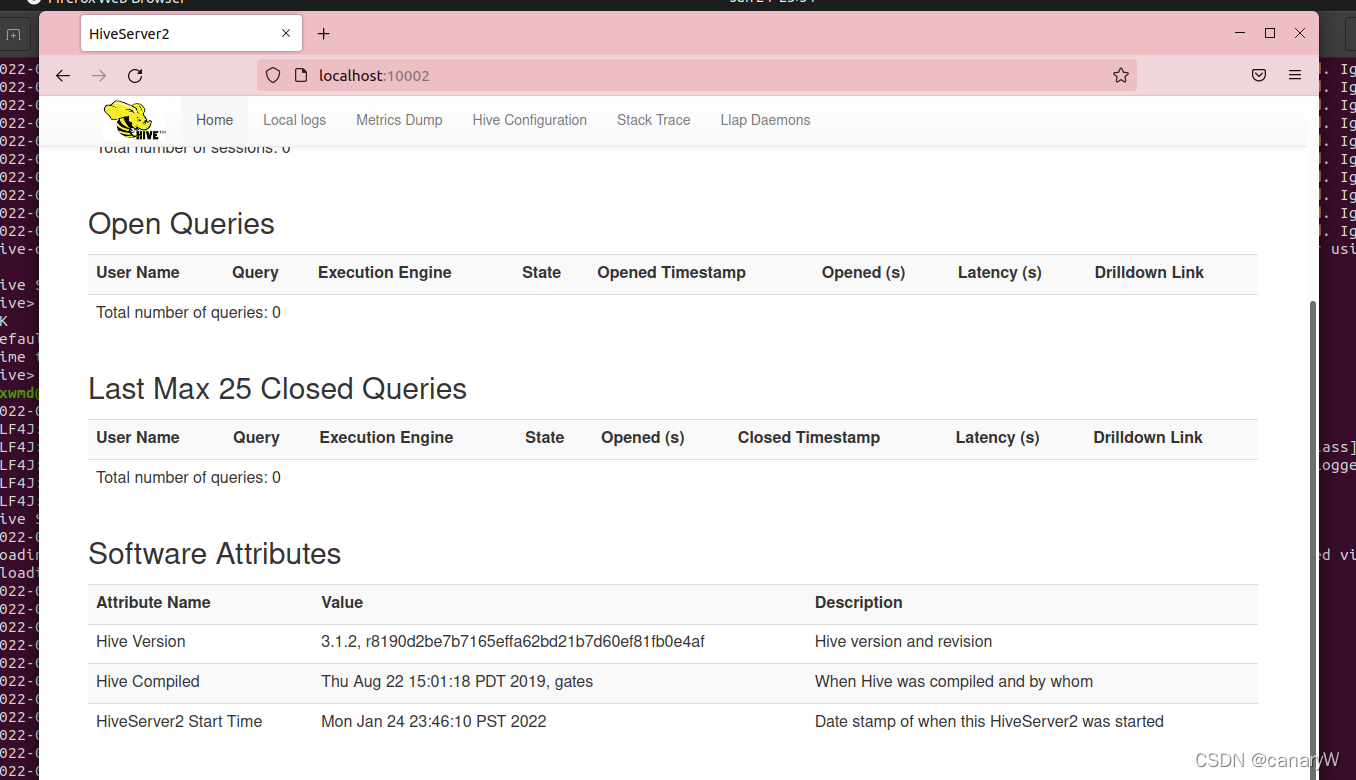
Task: Bookmark this page with the star icon
Action: 1121,75
